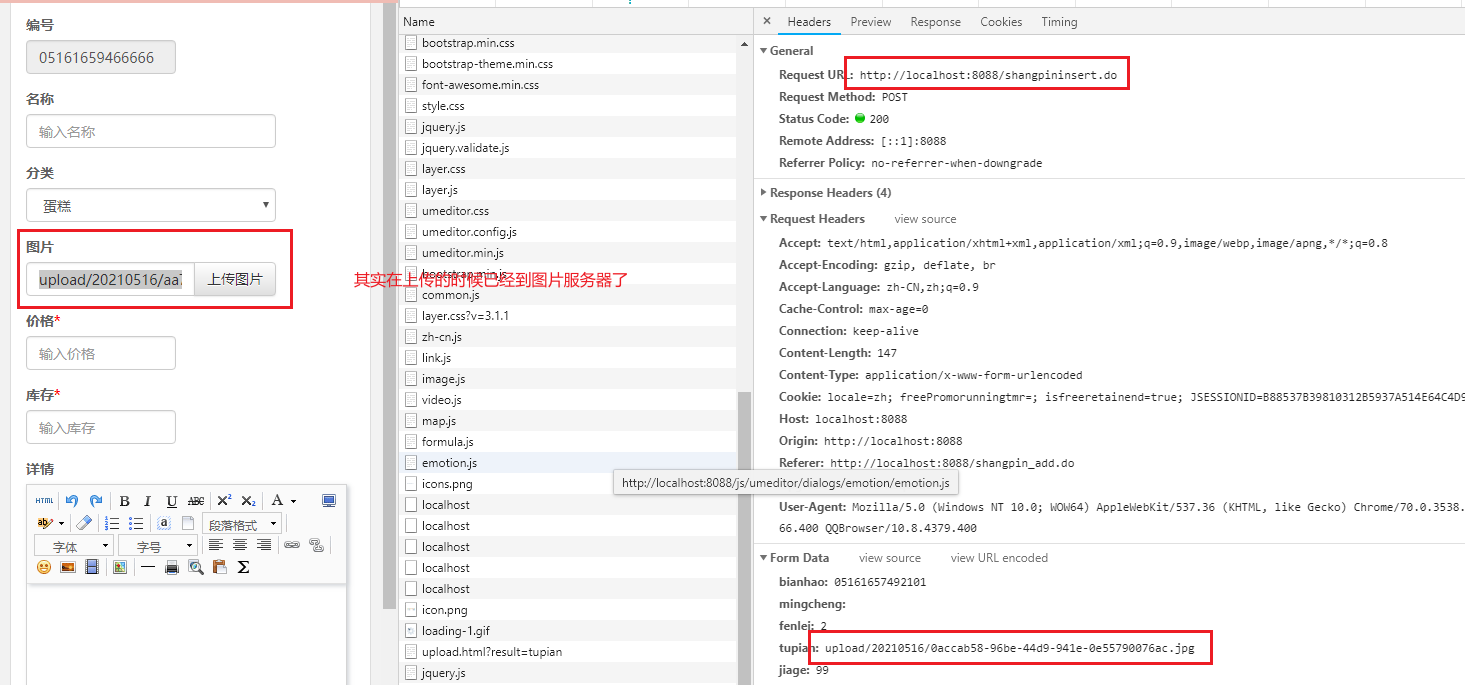Click view source beside Request Headers
Image resolution: width=1465 pixels, height=685 pixels.
(925, 219)
